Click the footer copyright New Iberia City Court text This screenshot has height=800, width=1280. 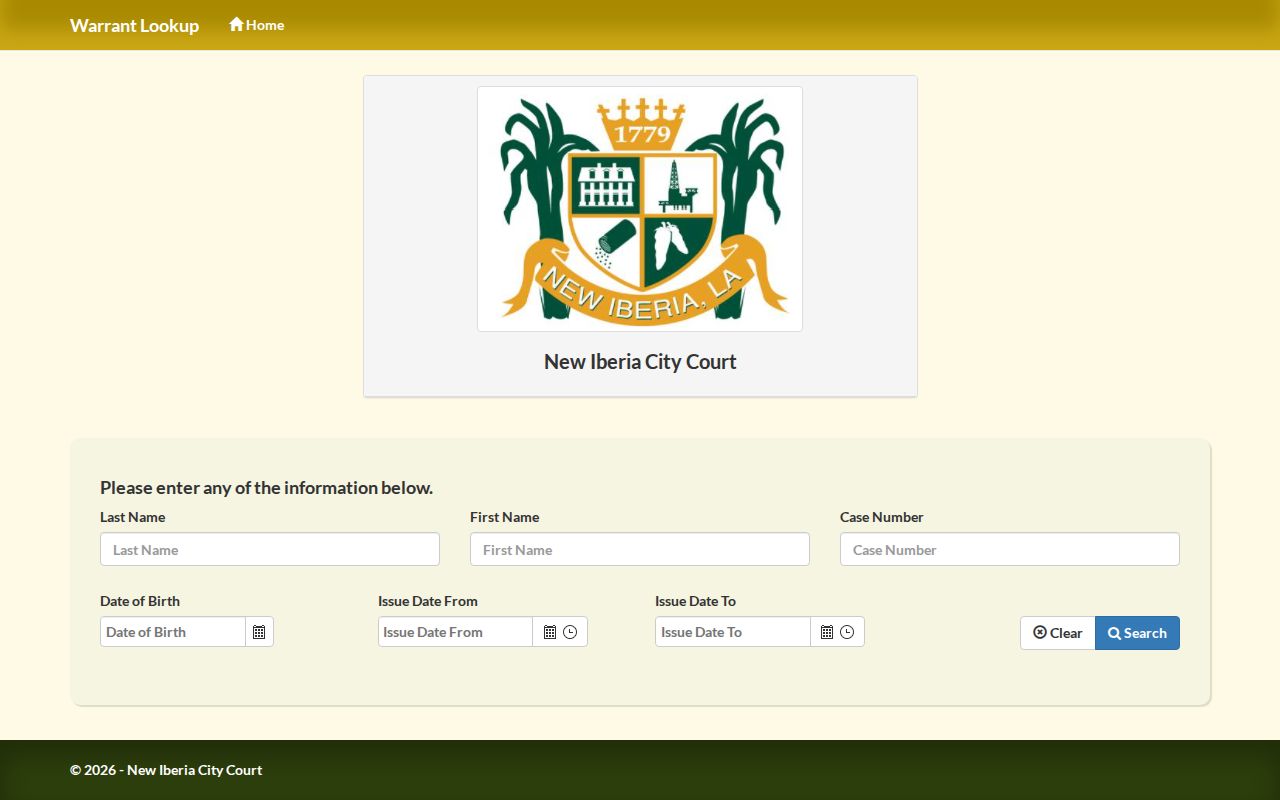tap(166, 770)
